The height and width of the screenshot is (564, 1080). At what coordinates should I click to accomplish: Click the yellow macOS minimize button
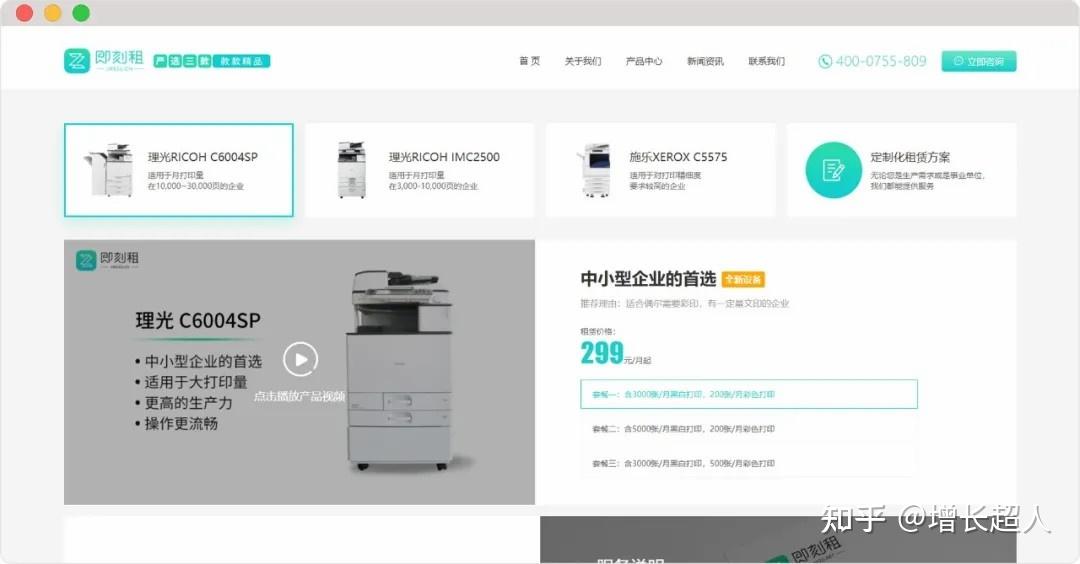point(52,13)
